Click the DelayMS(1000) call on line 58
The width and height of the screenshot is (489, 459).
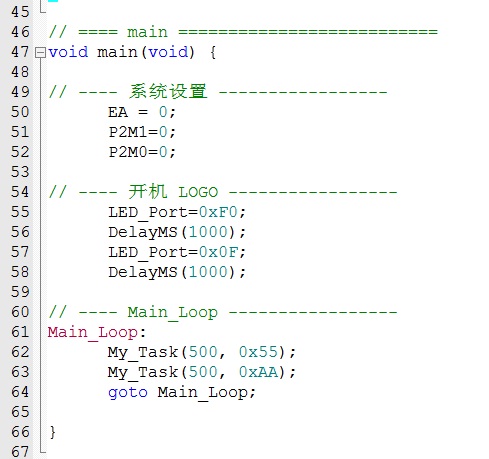click(177, 272)
